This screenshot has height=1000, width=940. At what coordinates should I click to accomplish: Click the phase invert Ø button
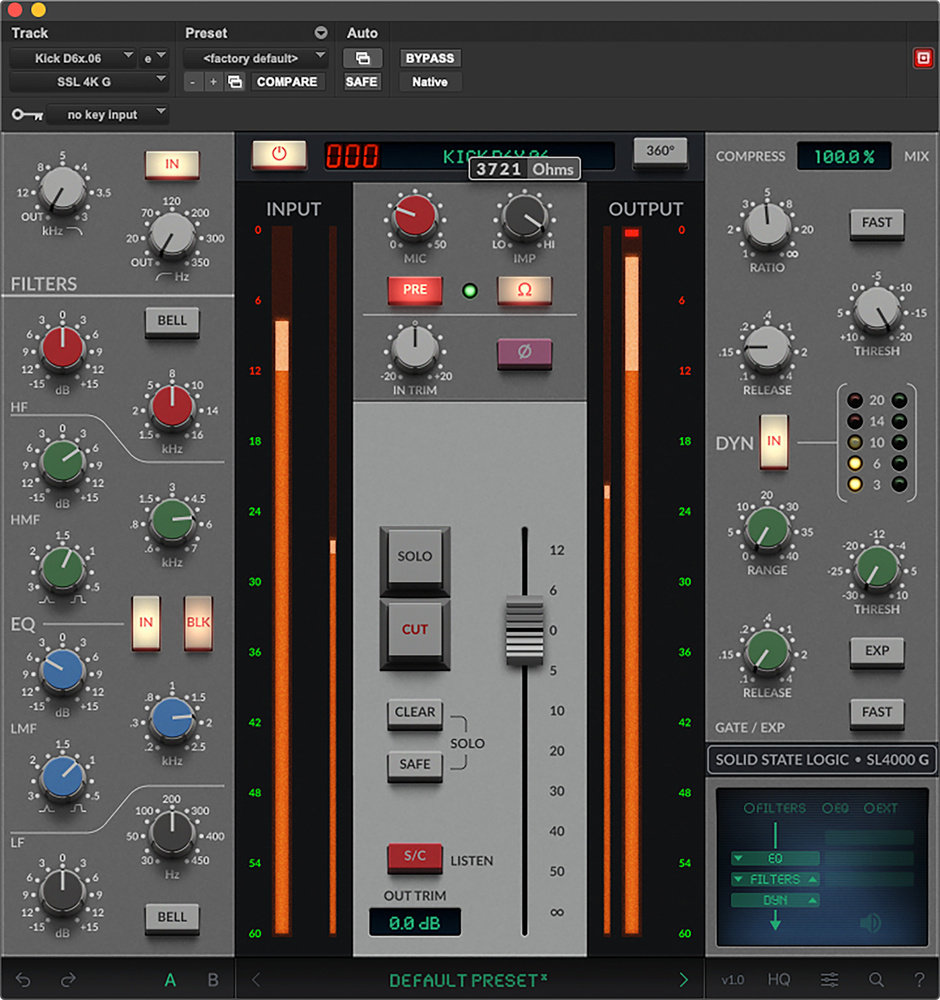[x=524, y=353]
